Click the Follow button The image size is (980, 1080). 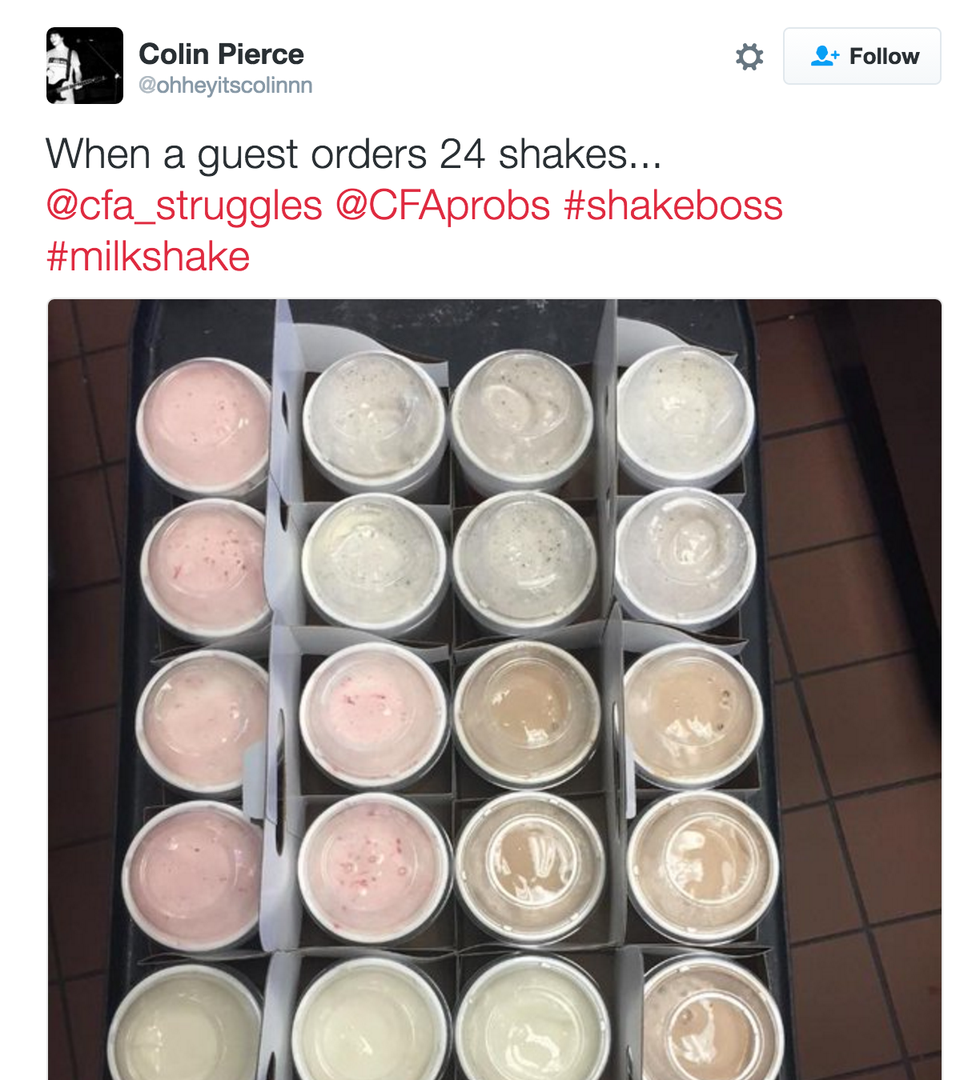(862, 56)
